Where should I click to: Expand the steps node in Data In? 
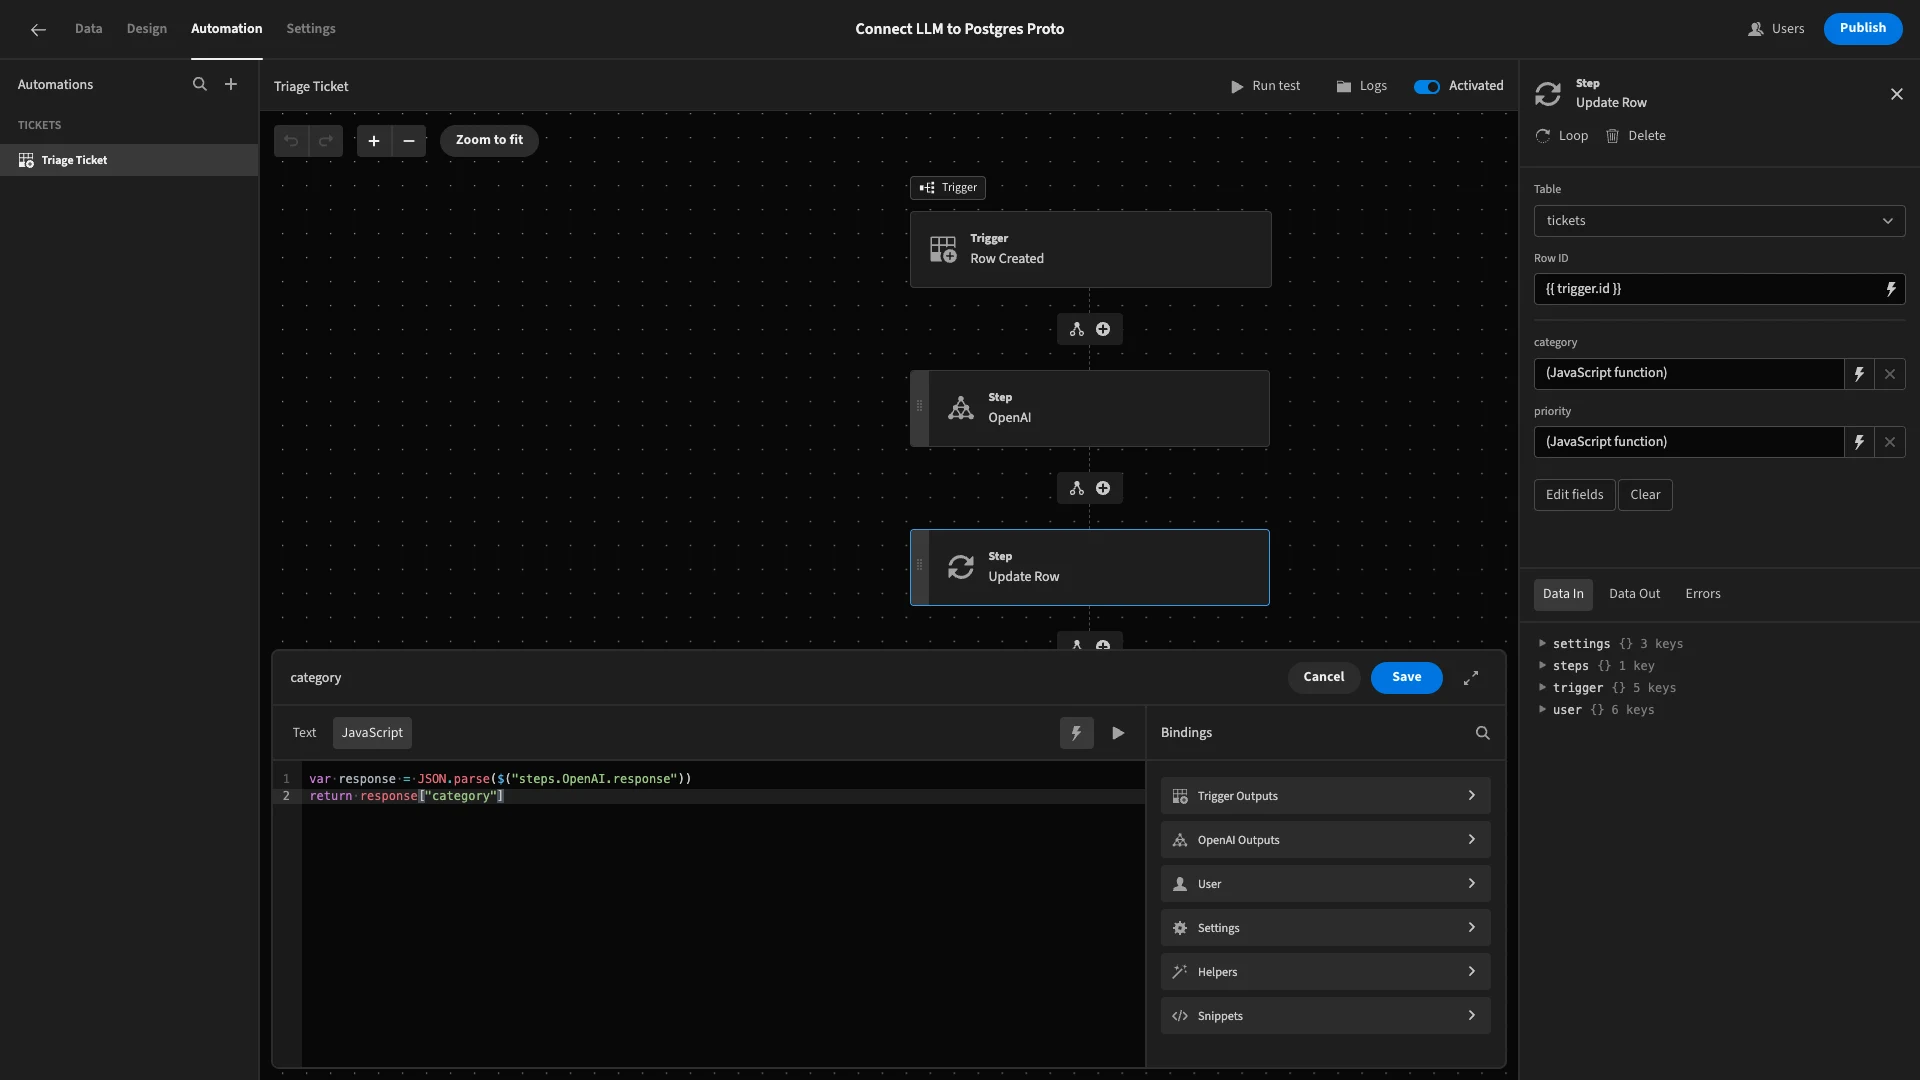1542,666
